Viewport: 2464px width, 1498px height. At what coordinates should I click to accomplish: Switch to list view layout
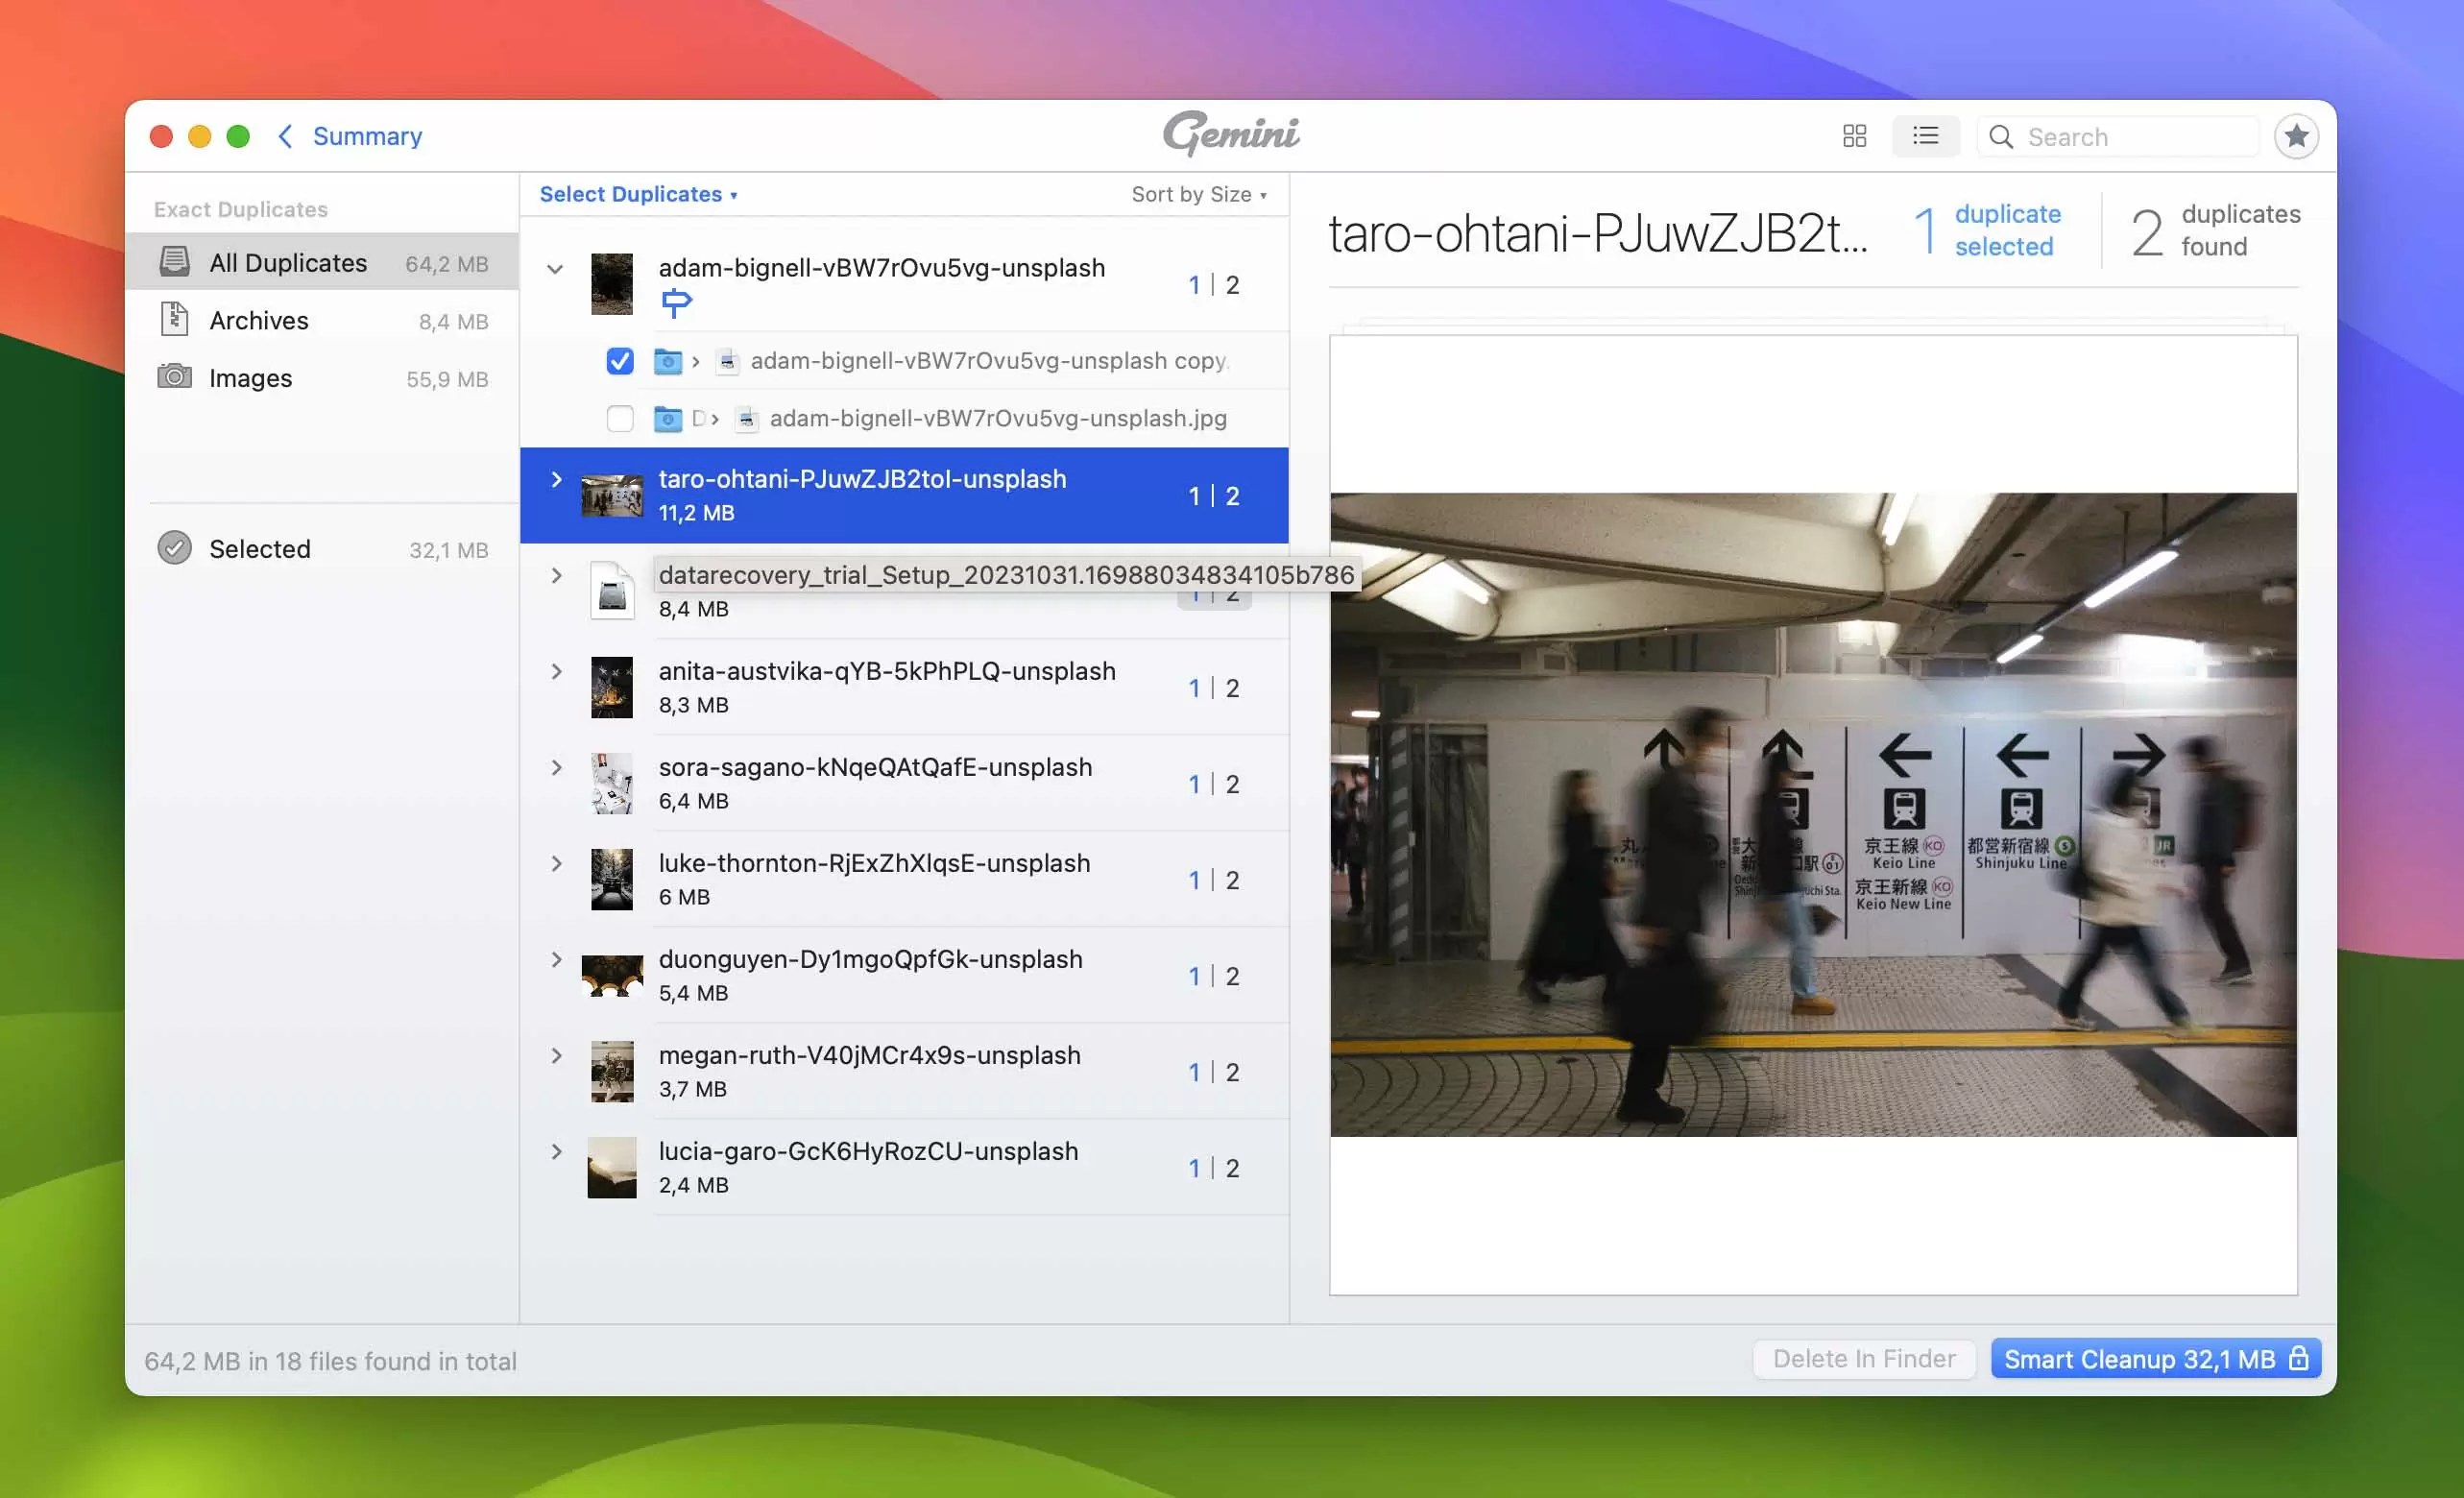[x=1926, y=136]
